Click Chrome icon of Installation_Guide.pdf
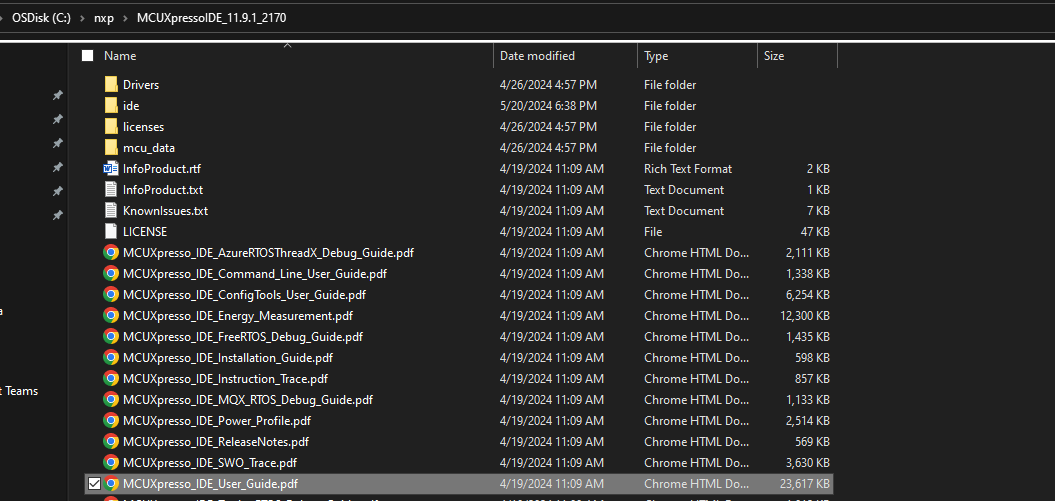This screenshot has height=501, width=1055. click(111, 358)
